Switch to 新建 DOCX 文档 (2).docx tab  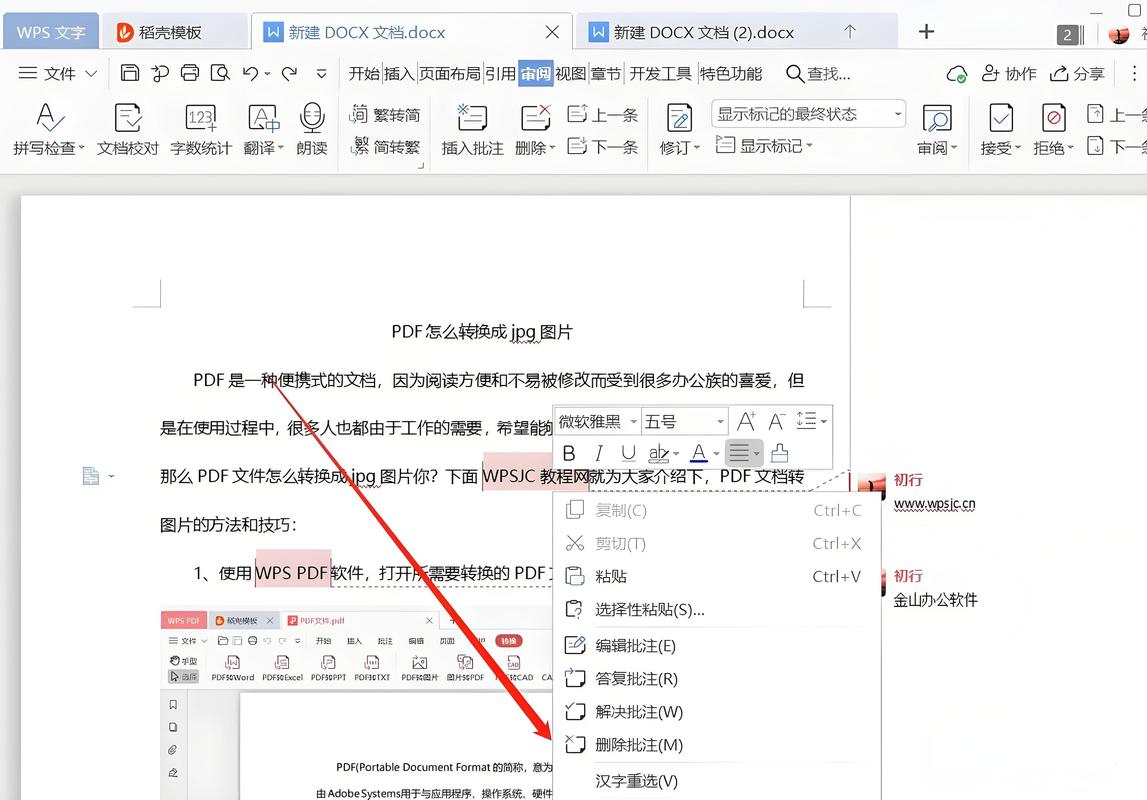737,32
